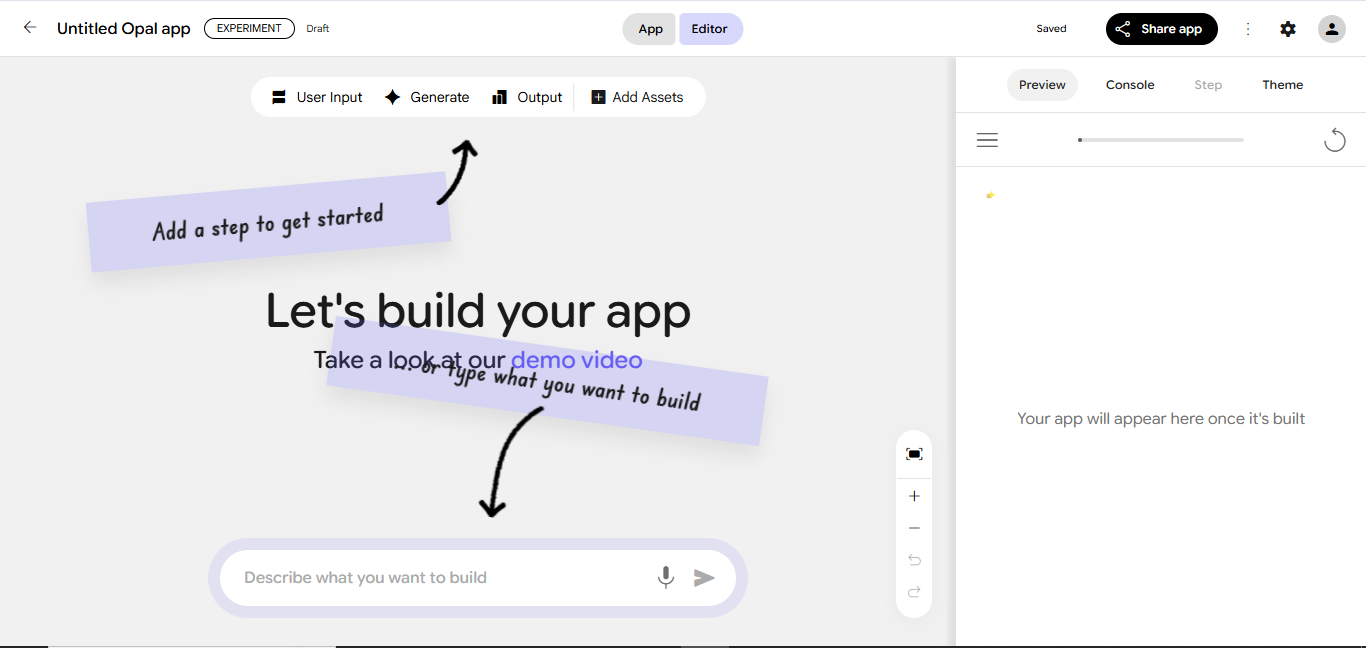Restart the app preview with the reset icon
This screenshot has width=1366, height=648.
(1334, 140)
